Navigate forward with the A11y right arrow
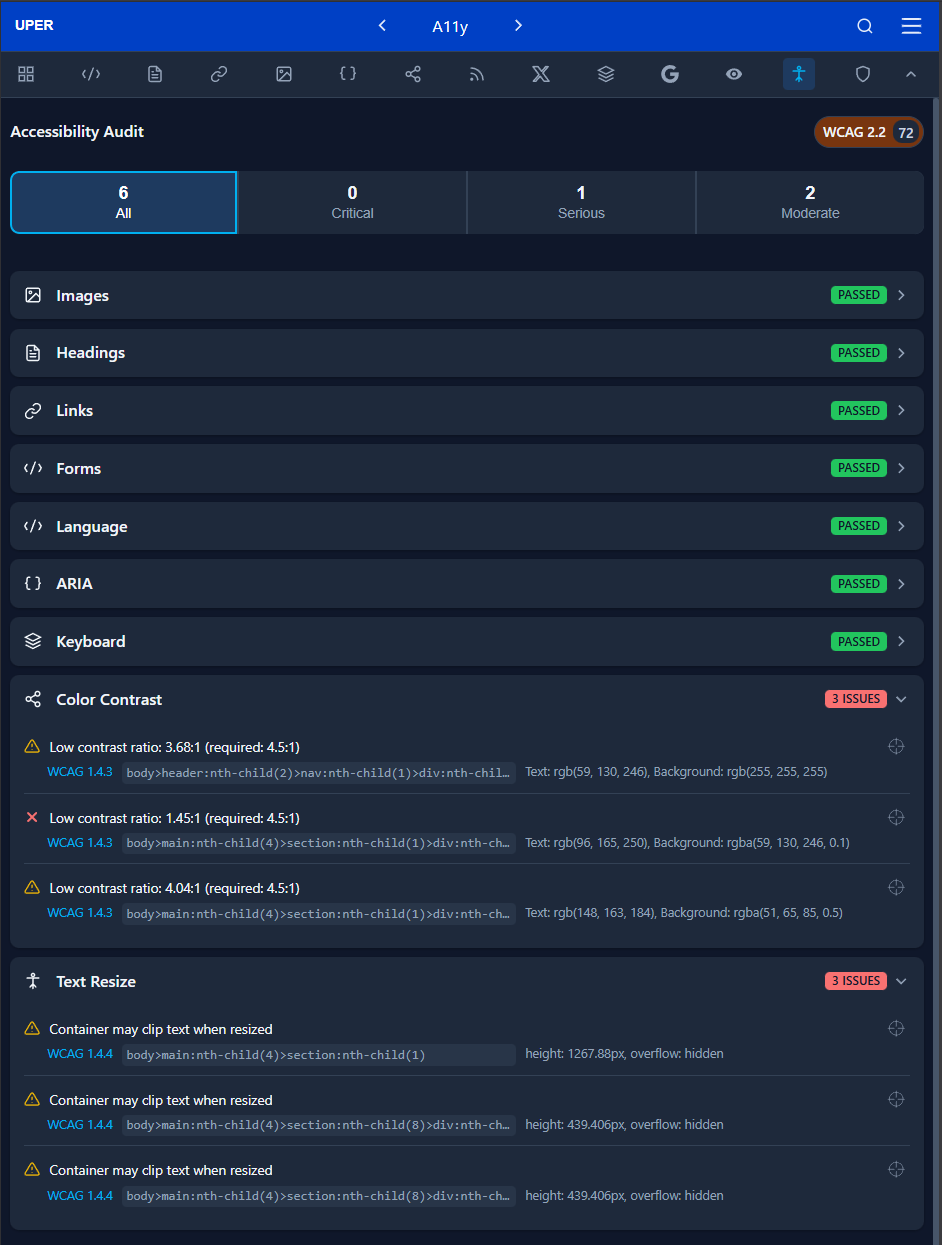 tap(518, 26)
